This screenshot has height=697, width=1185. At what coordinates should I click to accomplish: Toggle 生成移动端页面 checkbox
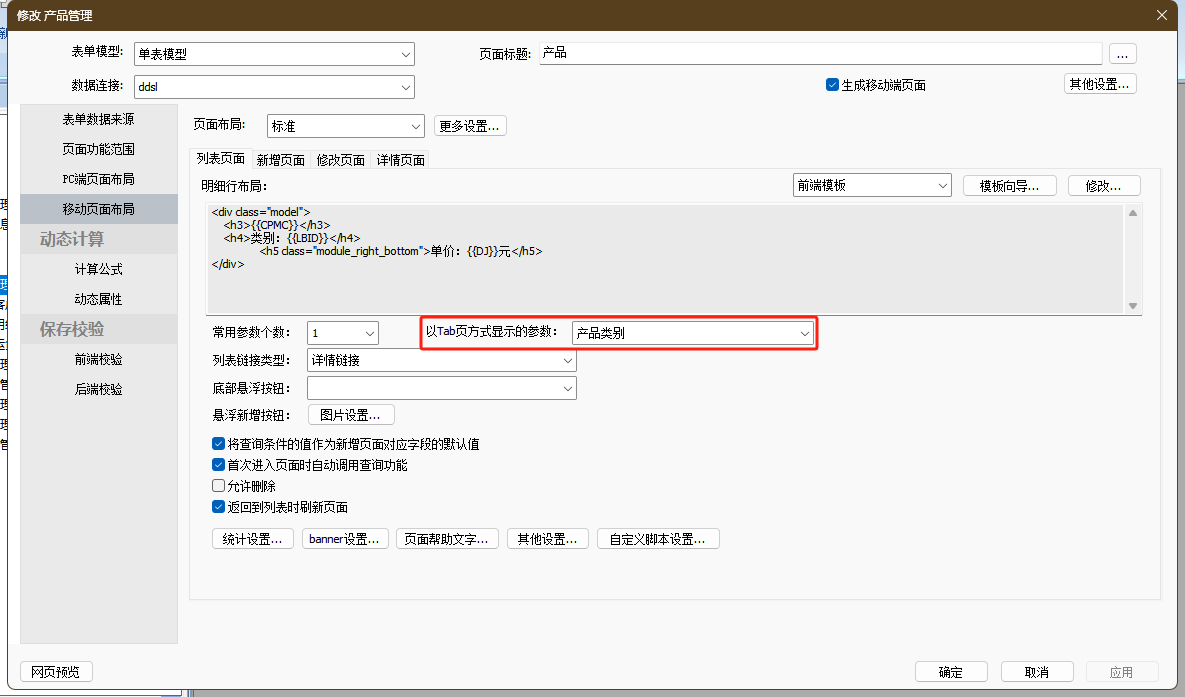[832, 85]
